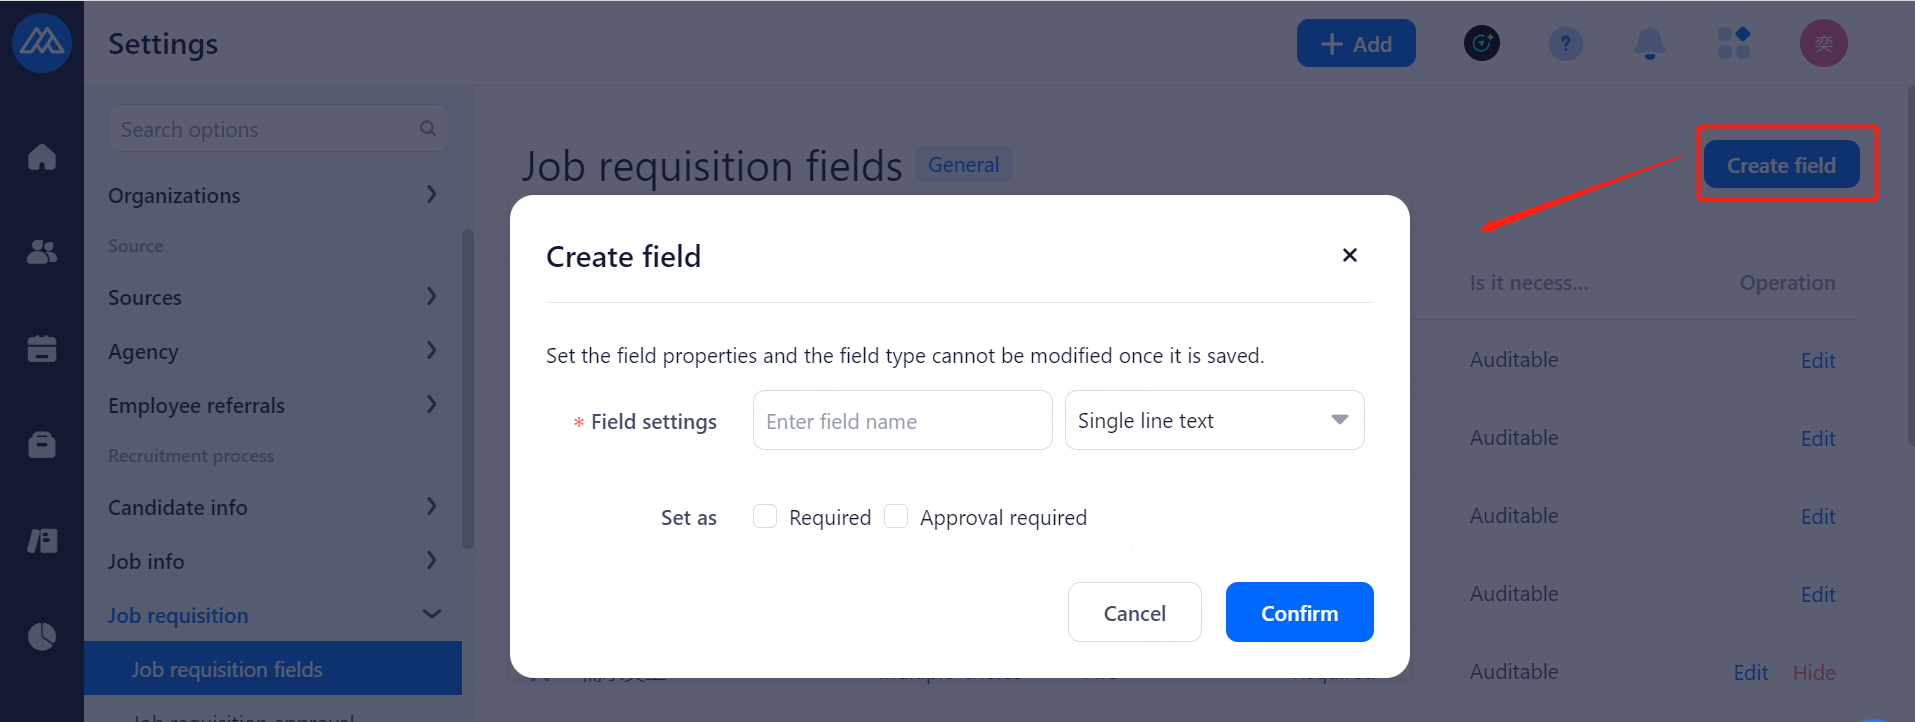
Task: Click the briefcase jobs icon in sidebar
Action: point(42,444)
